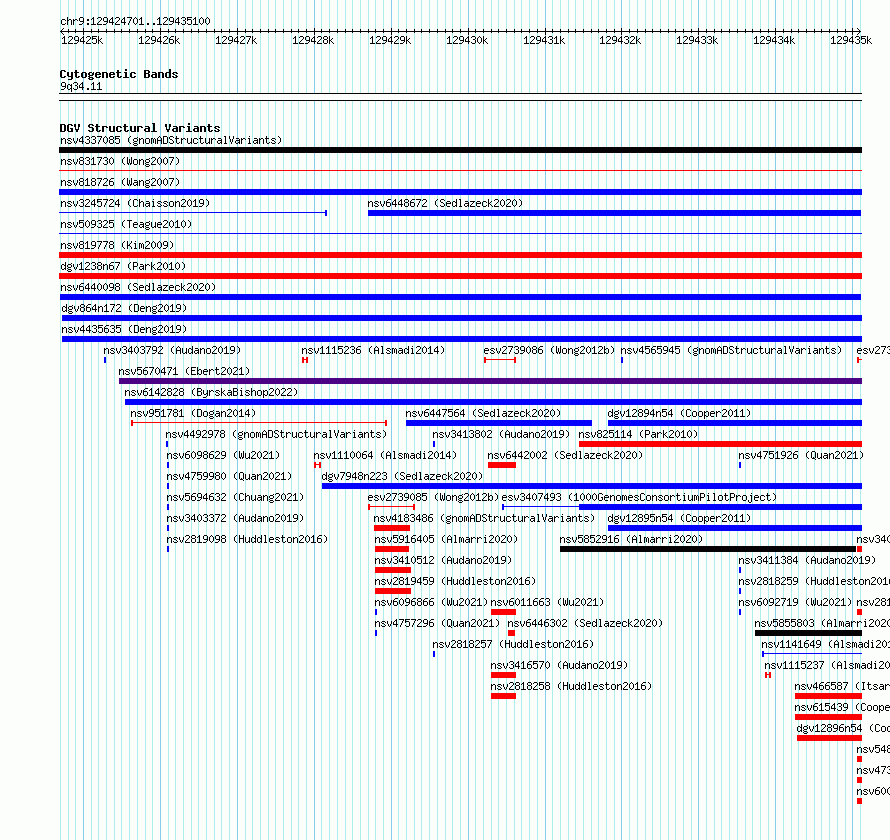Select dgv7948n223 (Sedlazeck2020) label
The image size is (890, 840).
402,476
